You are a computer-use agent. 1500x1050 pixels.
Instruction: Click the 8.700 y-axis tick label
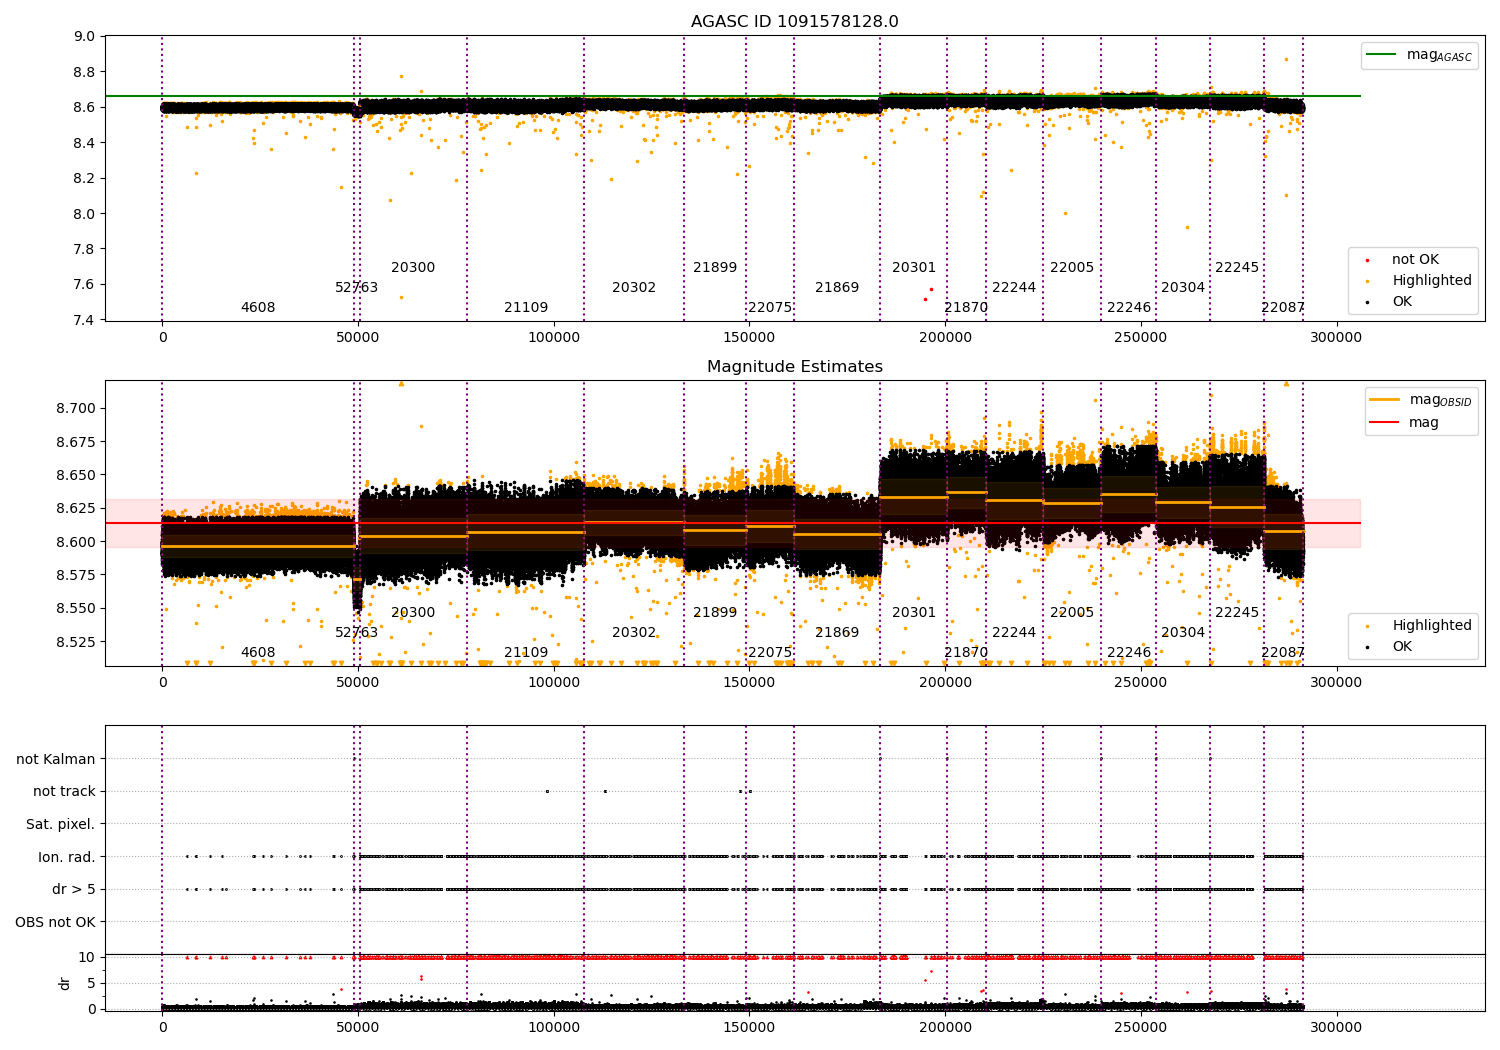75,408
